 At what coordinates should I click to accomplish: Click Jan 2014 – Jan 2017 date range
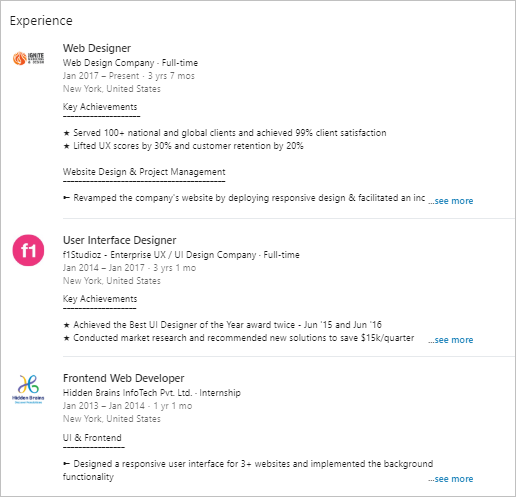[104, 268]
